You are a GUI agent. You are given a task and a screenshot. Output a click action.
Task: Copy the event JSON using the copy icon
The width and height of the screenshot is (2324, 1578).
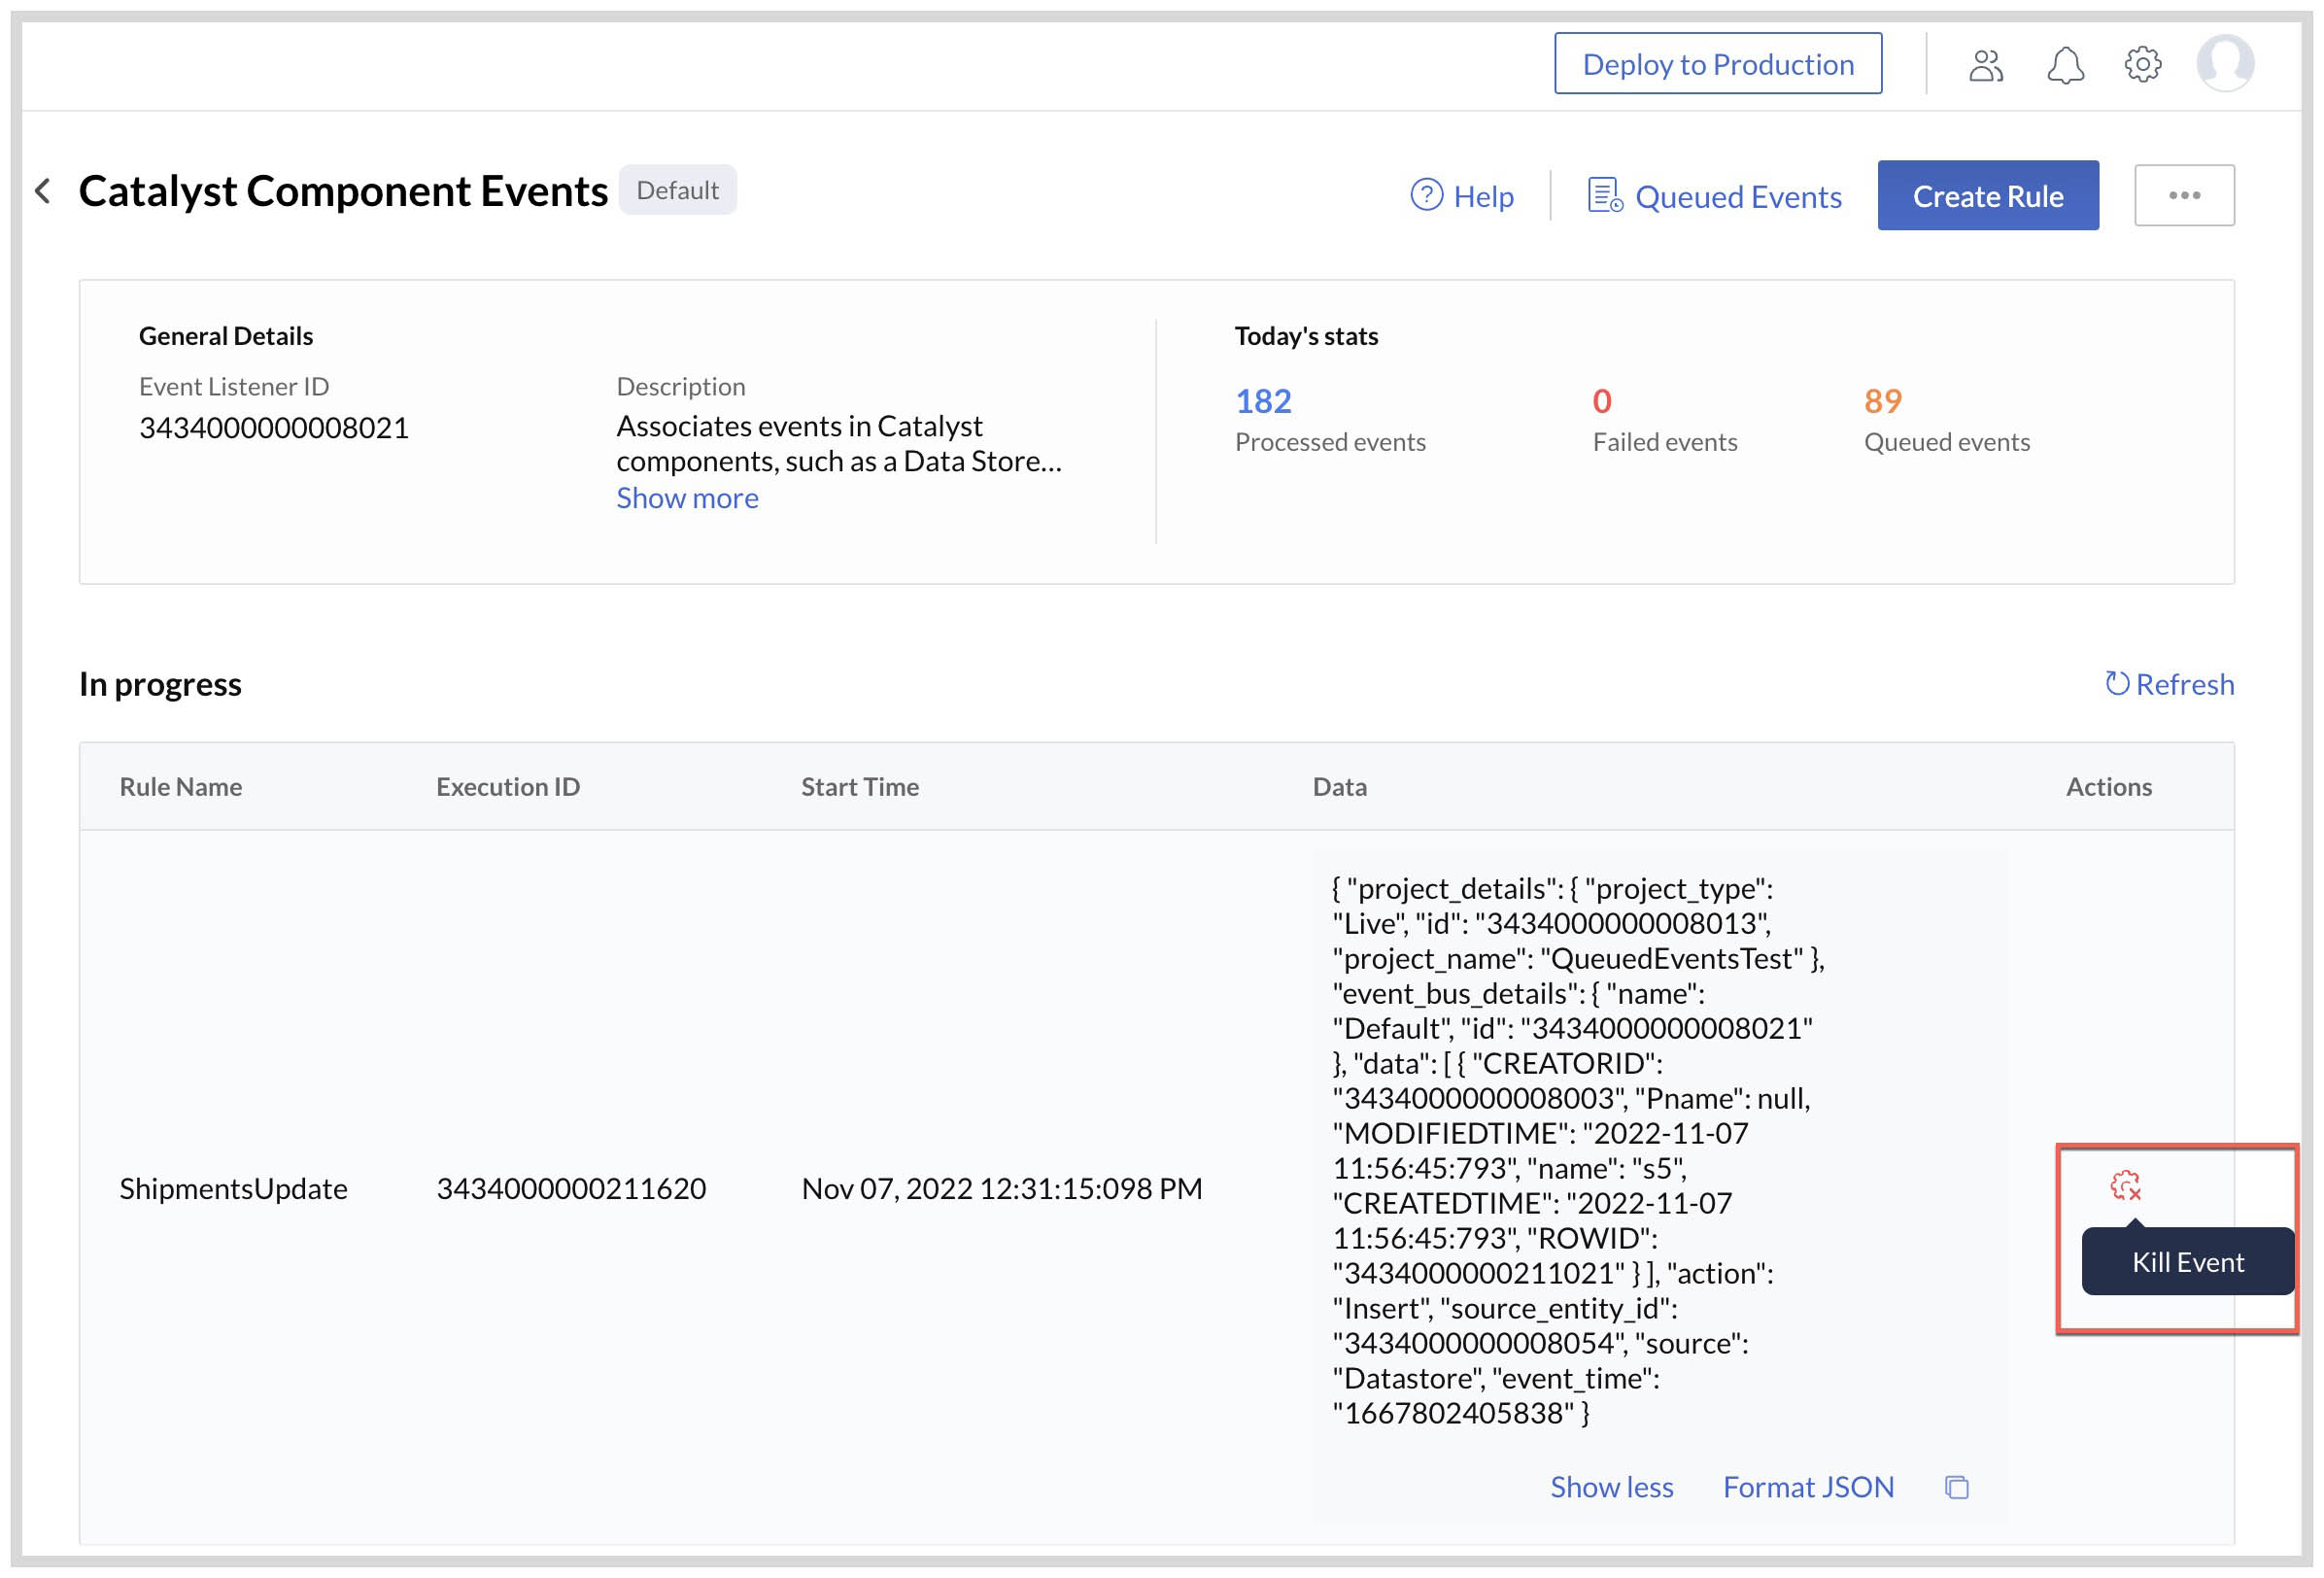point(1957,1487)
